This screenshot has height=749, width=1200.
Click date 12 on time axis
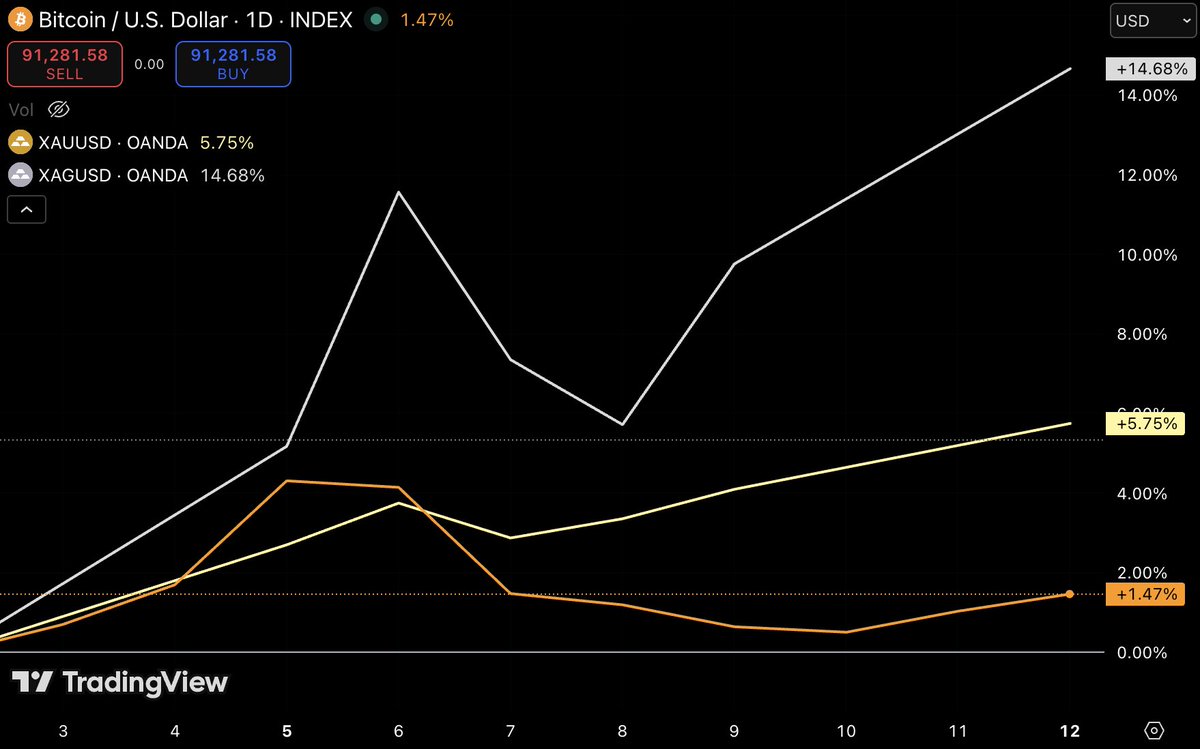click(x=1070, y=731)
